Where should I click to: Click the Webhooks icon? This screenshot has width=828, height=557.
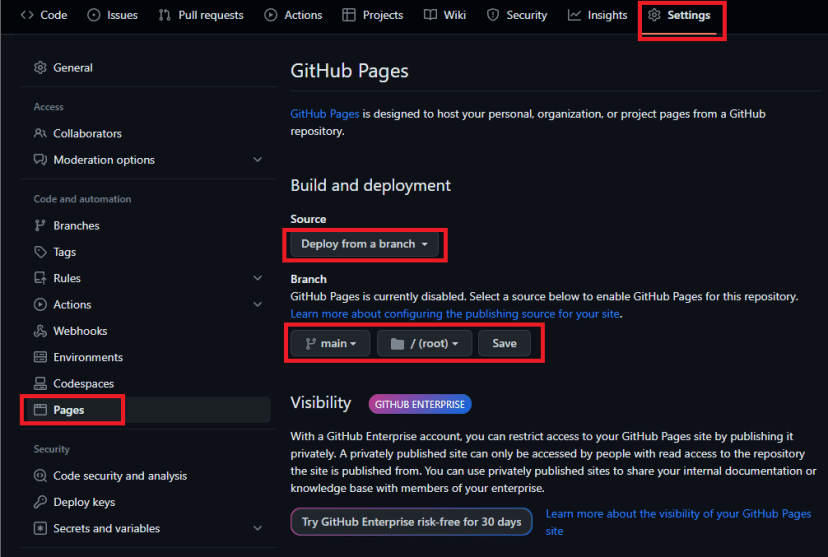(x=40, y=331)
